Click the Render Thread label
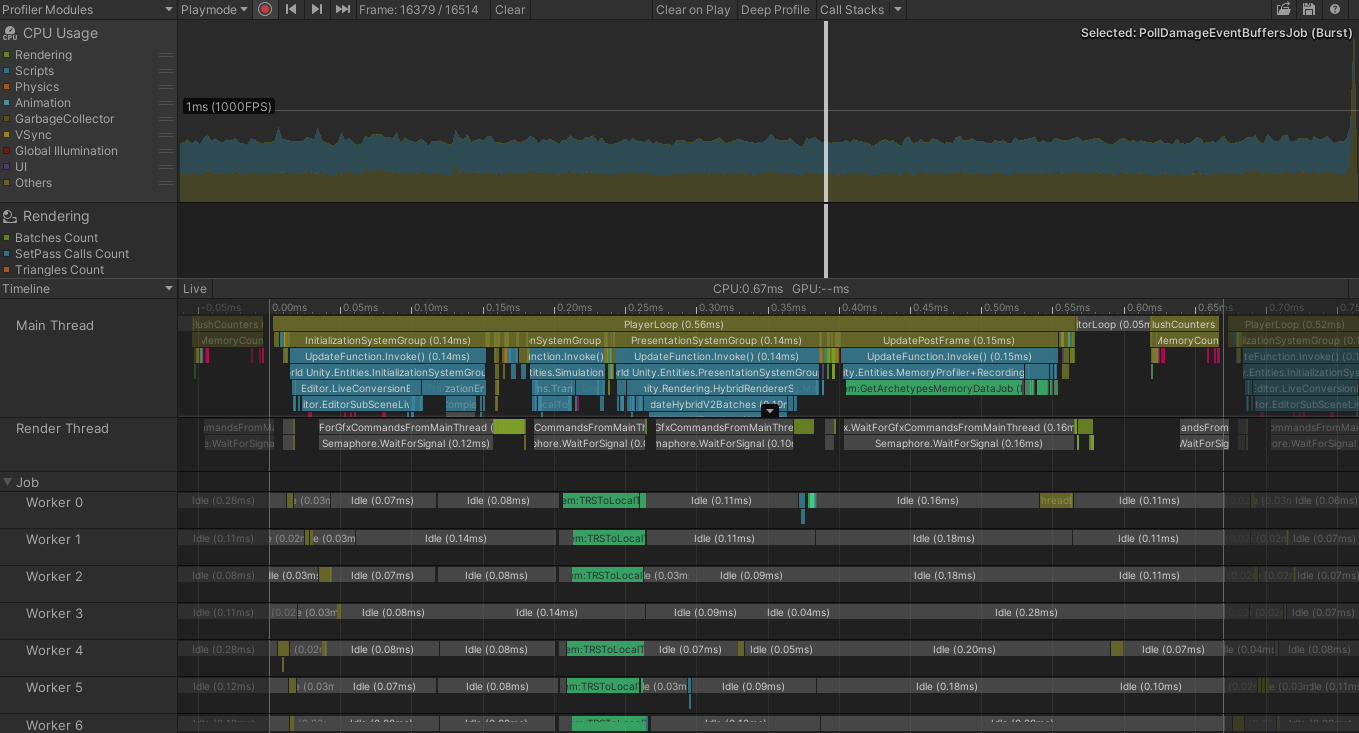Image resolution: width=1359 pixels, height=733 pixels. tap(62, 429)
